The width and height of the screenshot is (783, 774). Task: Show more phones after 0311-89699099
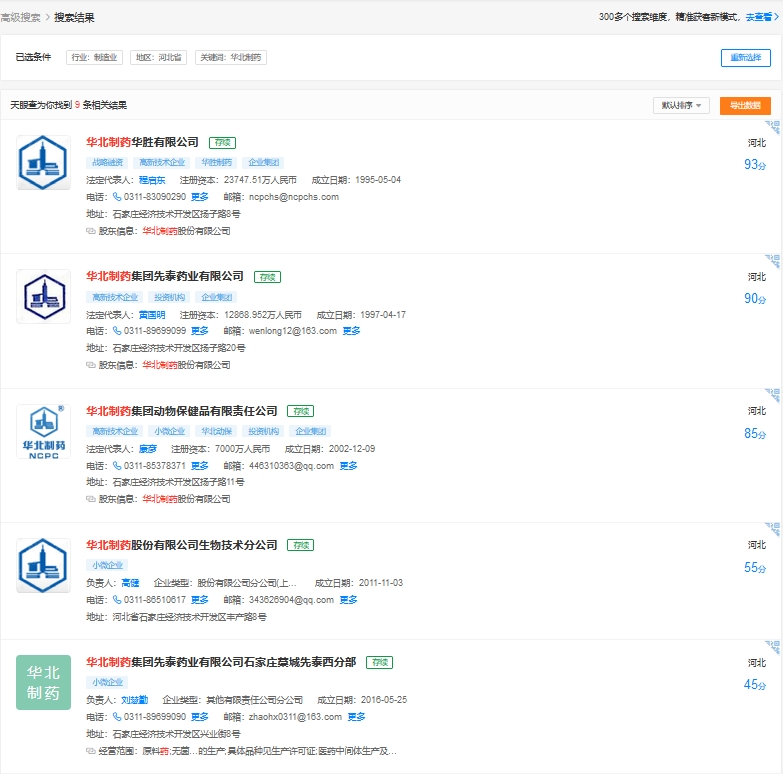pyautogui.click(x=200, y=331)
